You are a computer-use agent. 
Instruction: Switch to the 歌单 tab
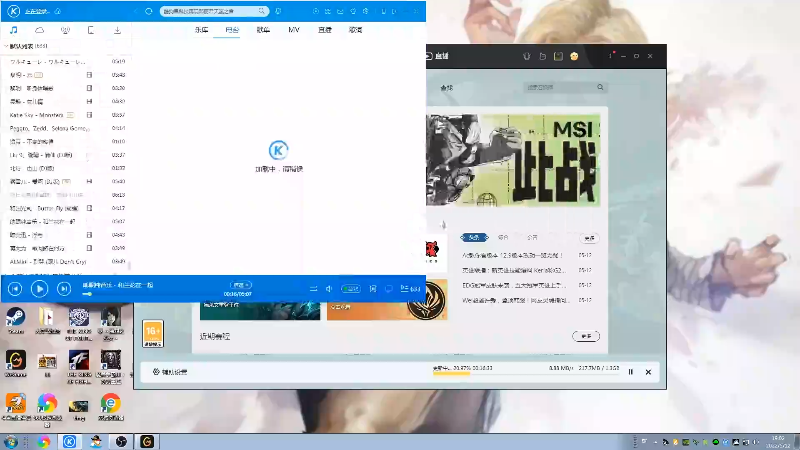click(263, 30)
